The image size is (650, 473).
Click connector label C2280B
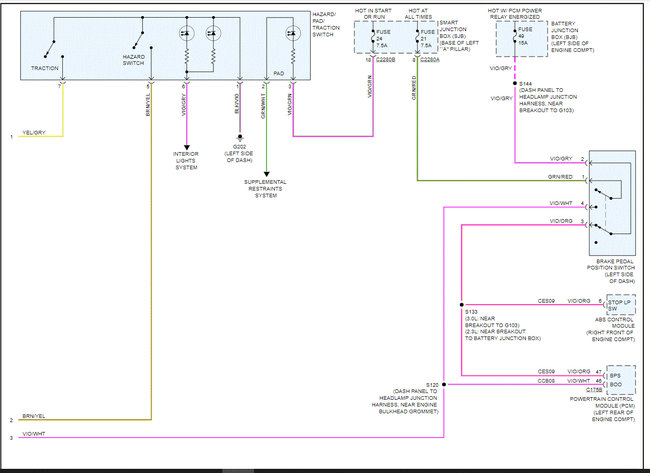point(386,60)
